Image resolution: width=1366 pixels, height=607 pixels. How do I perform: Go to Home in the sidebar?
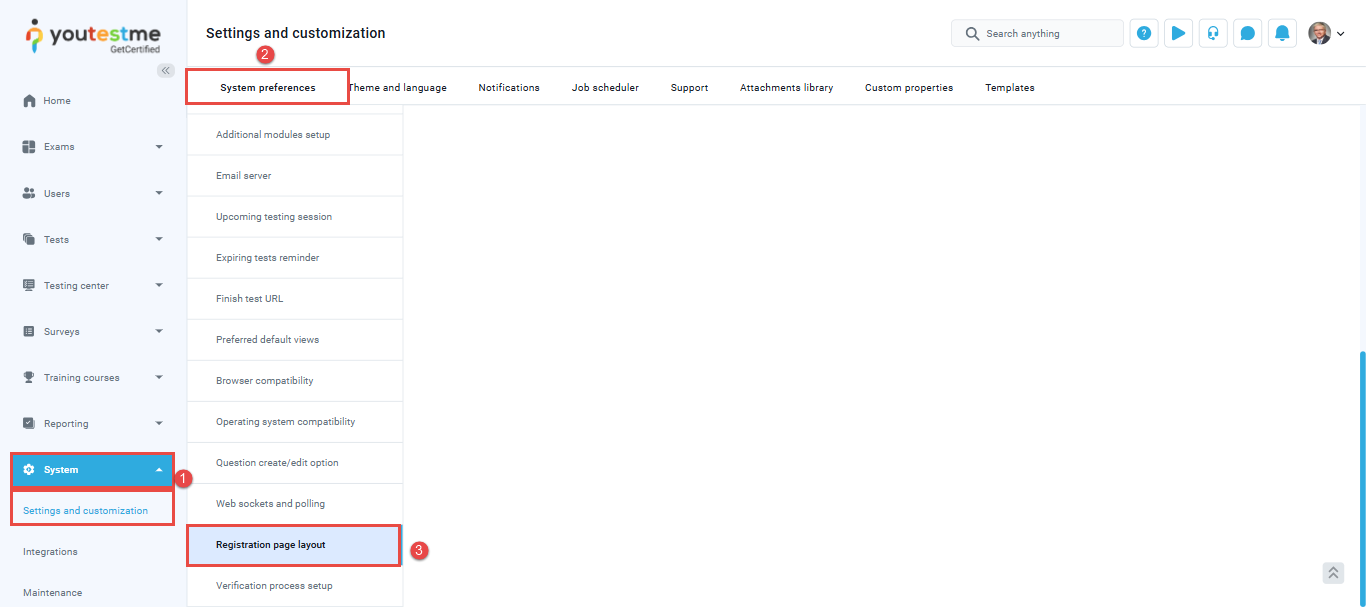(x=57, y=101)
